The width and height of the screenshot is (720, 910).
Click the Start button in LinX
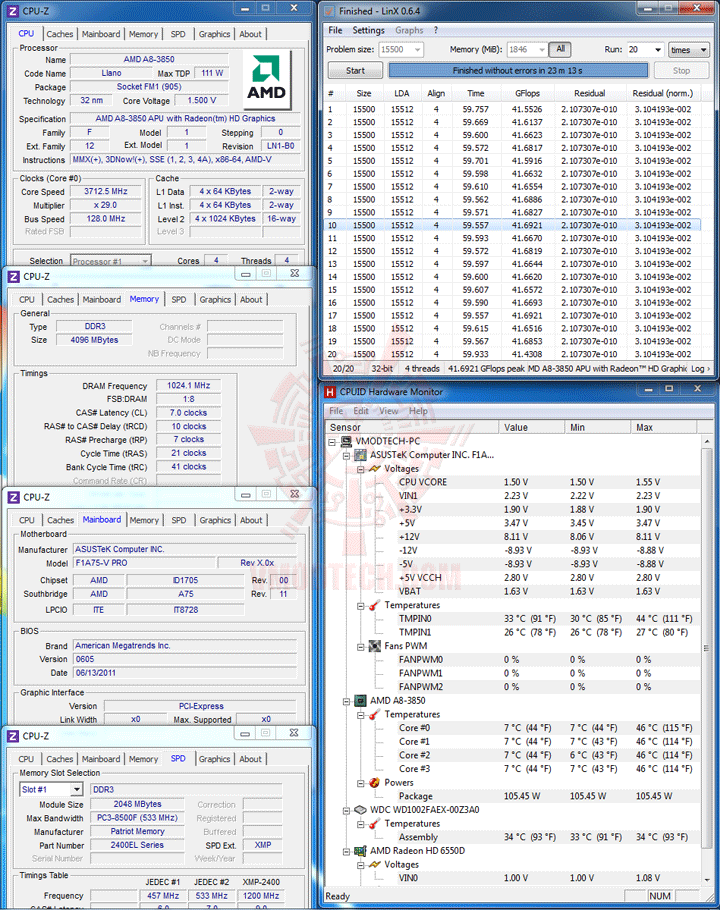click(355, 70)
